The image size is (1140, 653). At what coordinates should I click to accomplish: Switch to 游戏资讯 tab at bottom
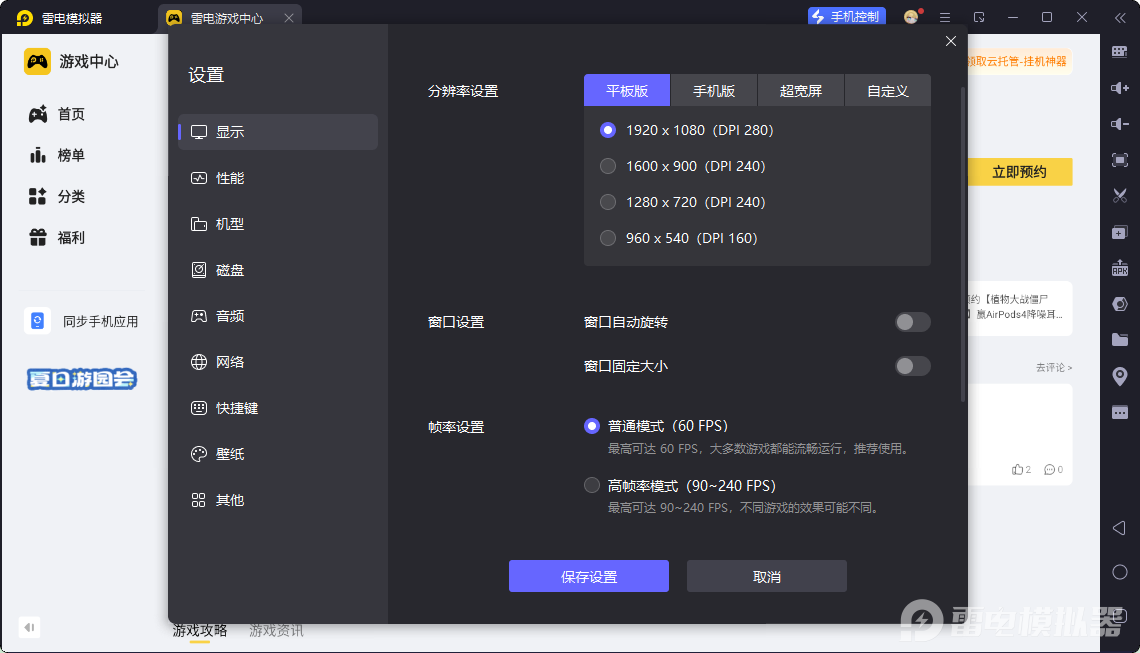[x=276, y=630]
